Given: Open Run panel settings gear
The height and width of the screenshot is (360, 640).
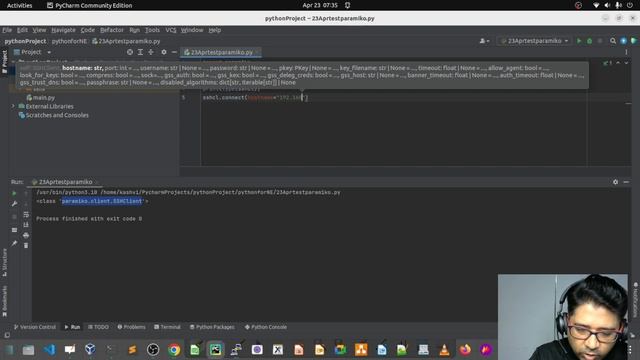Looking at the screenshot, I should (x=615, y=182).
